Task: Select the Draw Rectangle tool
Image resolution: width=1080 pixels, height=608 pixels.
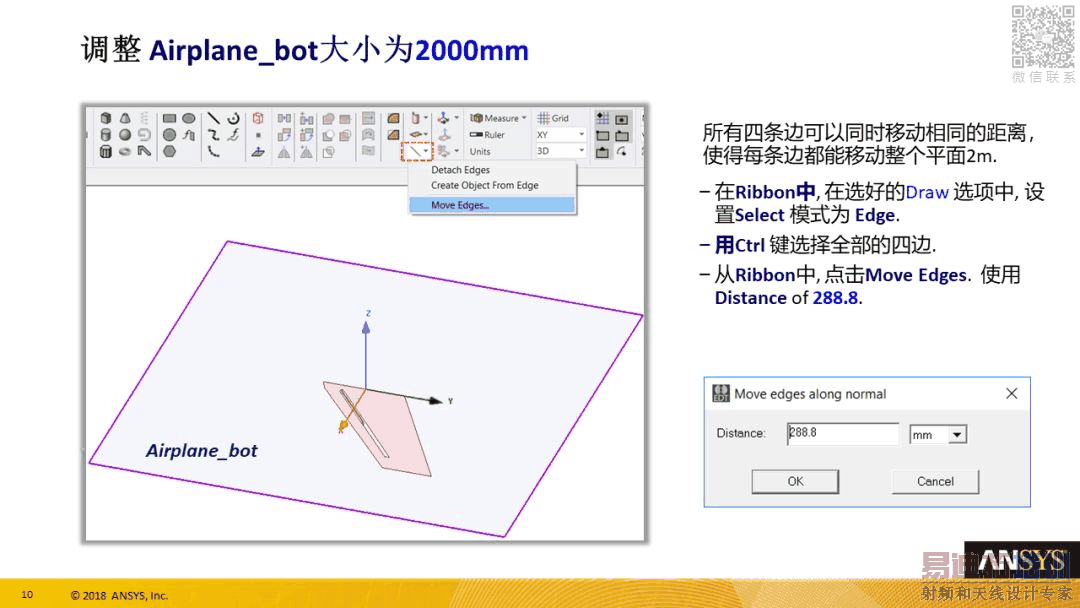Action: click(169, 118)
